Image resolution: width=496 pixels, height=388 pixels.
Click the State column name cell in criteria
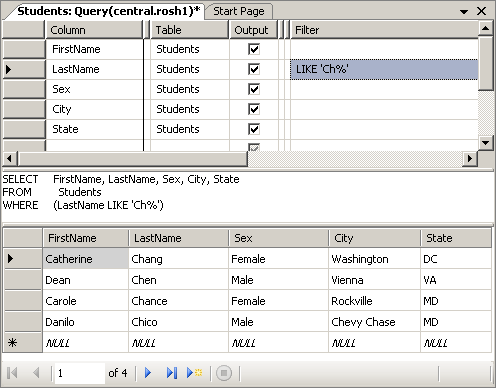click(x=94, y=129)
